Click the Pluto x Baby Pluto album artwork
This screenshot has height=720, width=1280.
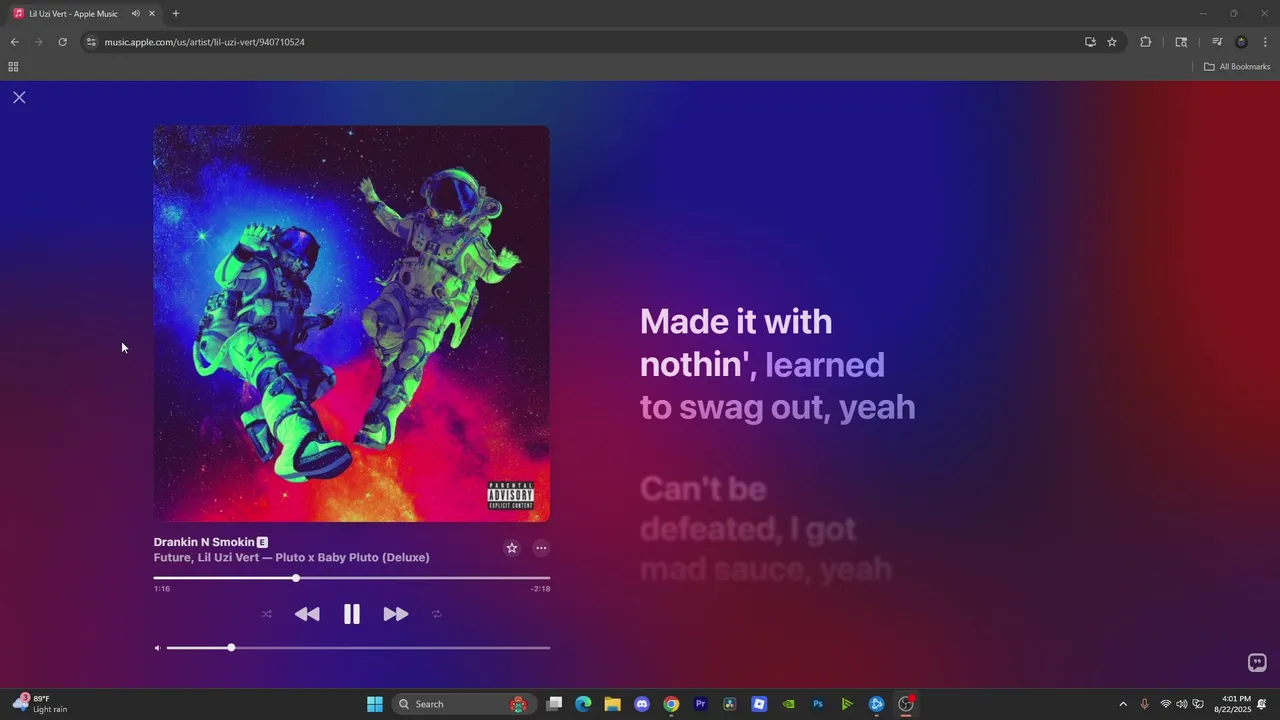352,323
